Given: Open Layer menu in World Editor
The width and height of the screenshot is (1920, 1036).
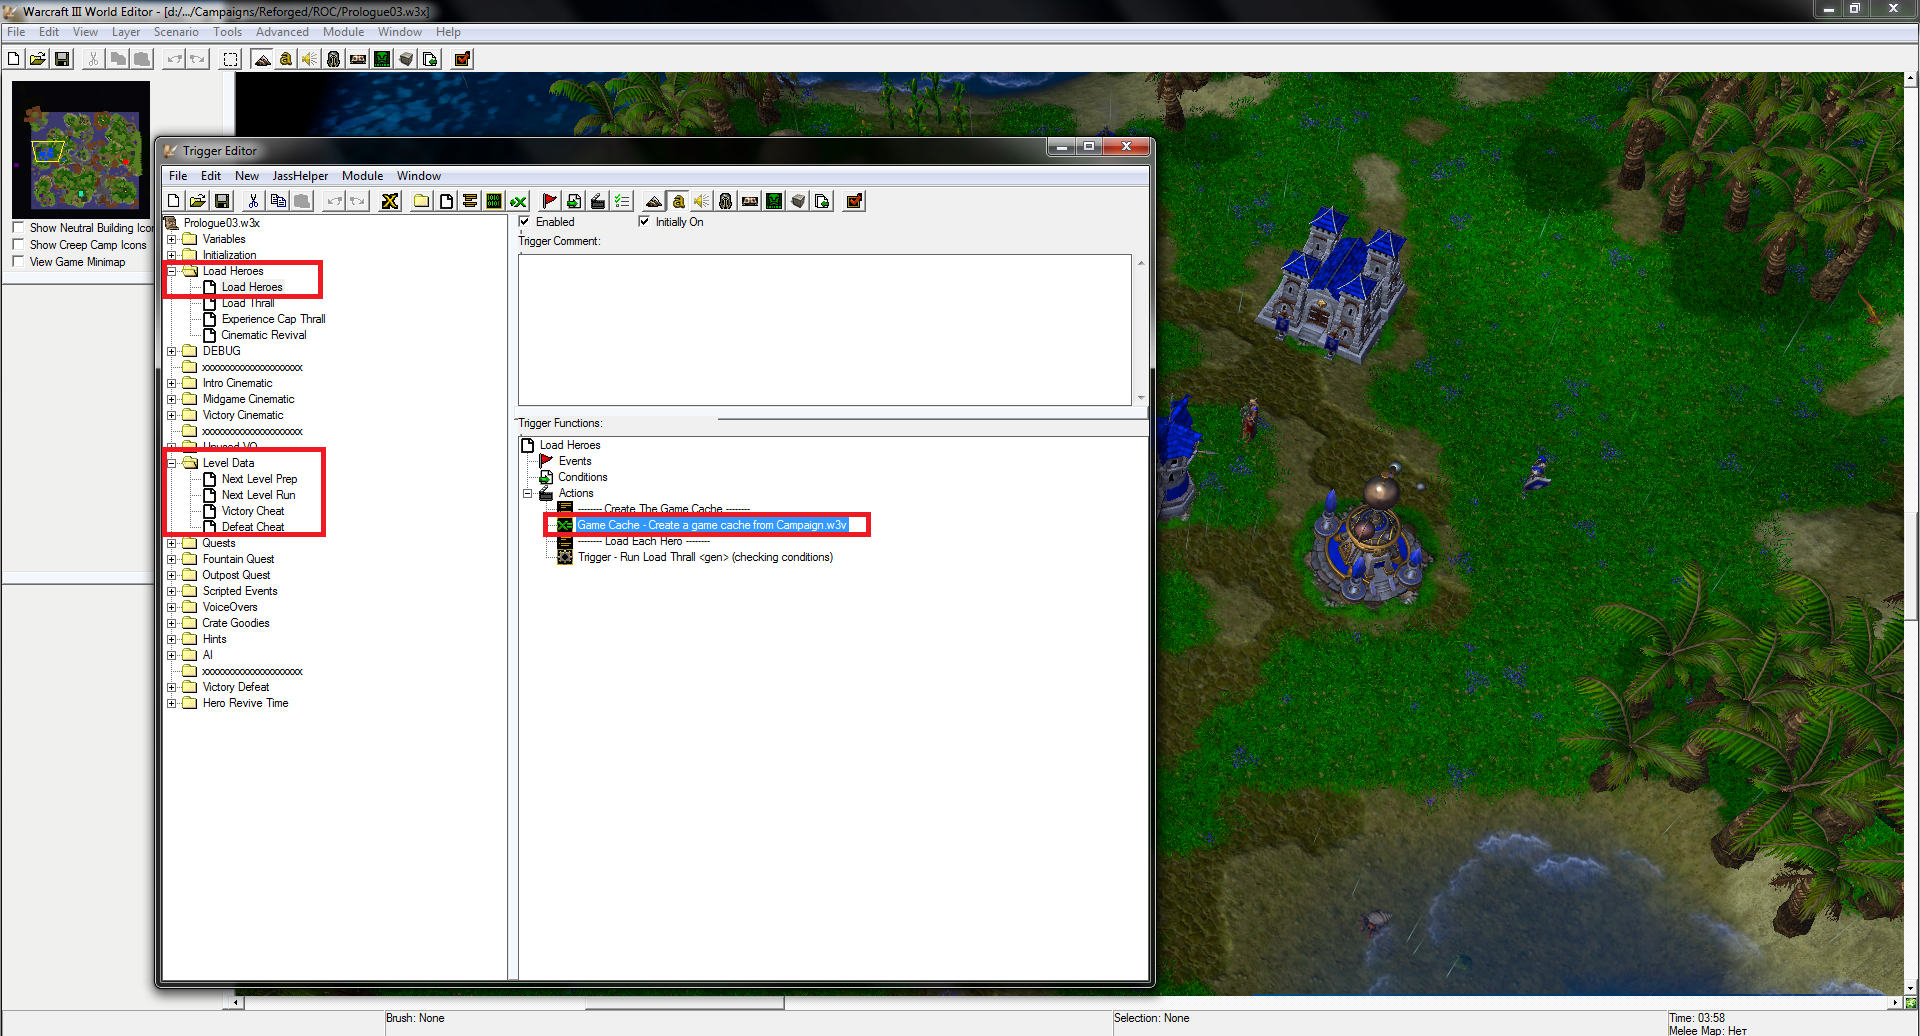Looking at the screenshot, I should (126, 32).
